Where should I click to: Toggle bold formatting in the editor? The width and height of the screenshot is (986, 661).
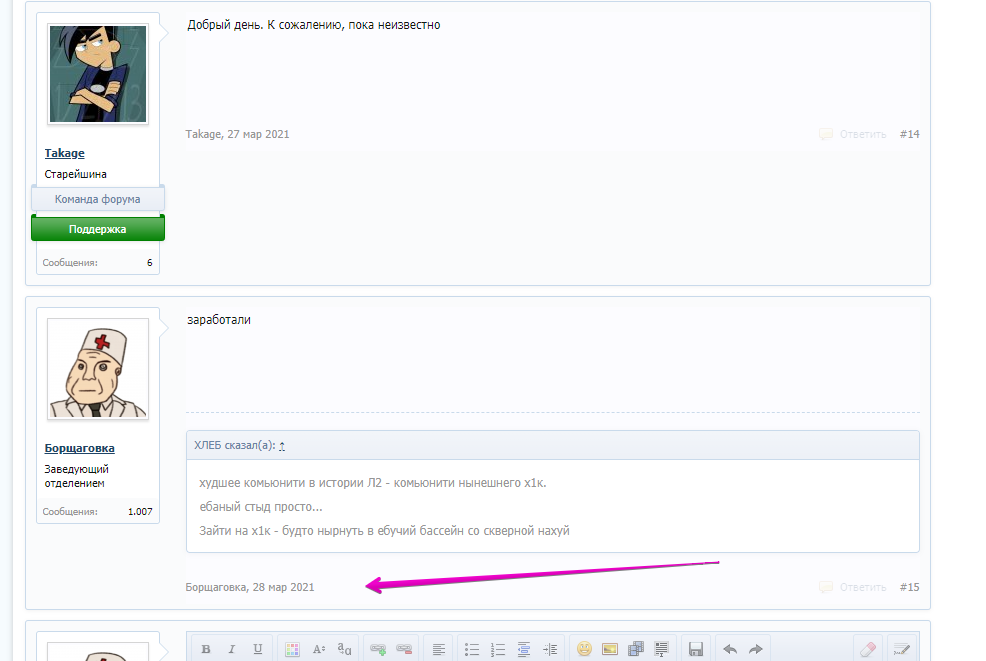206,649
